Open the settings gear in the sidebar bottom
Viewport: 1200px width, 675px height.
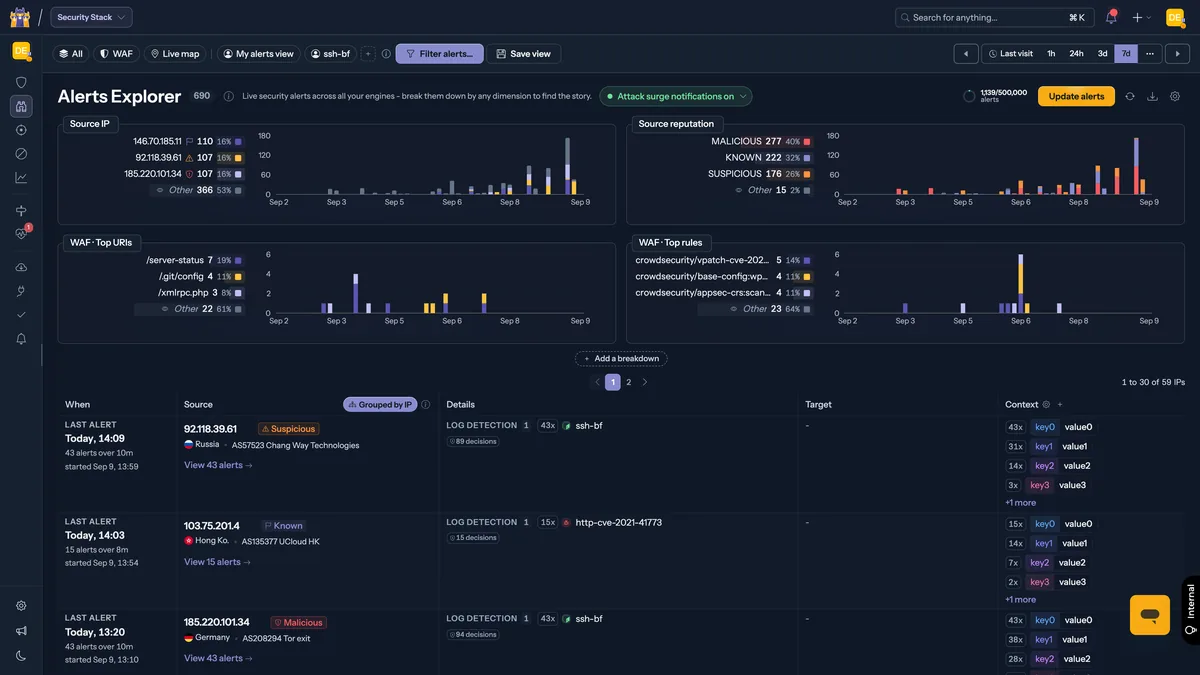point(21,606)
